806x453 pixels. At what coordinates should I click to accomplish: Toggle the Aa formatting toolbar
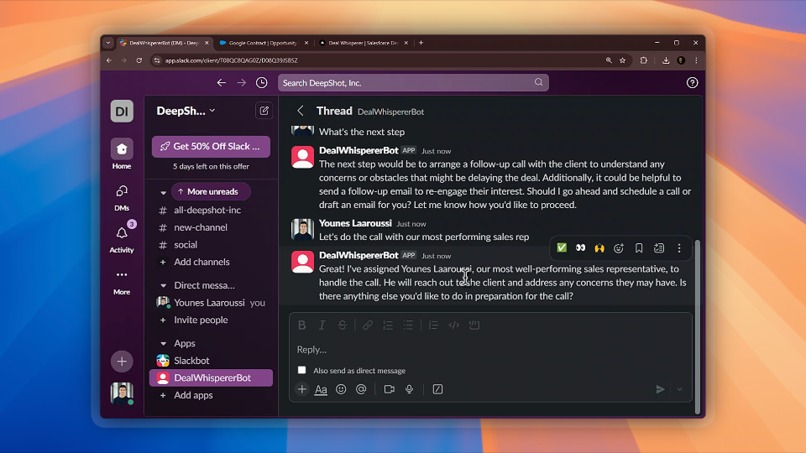321,390
